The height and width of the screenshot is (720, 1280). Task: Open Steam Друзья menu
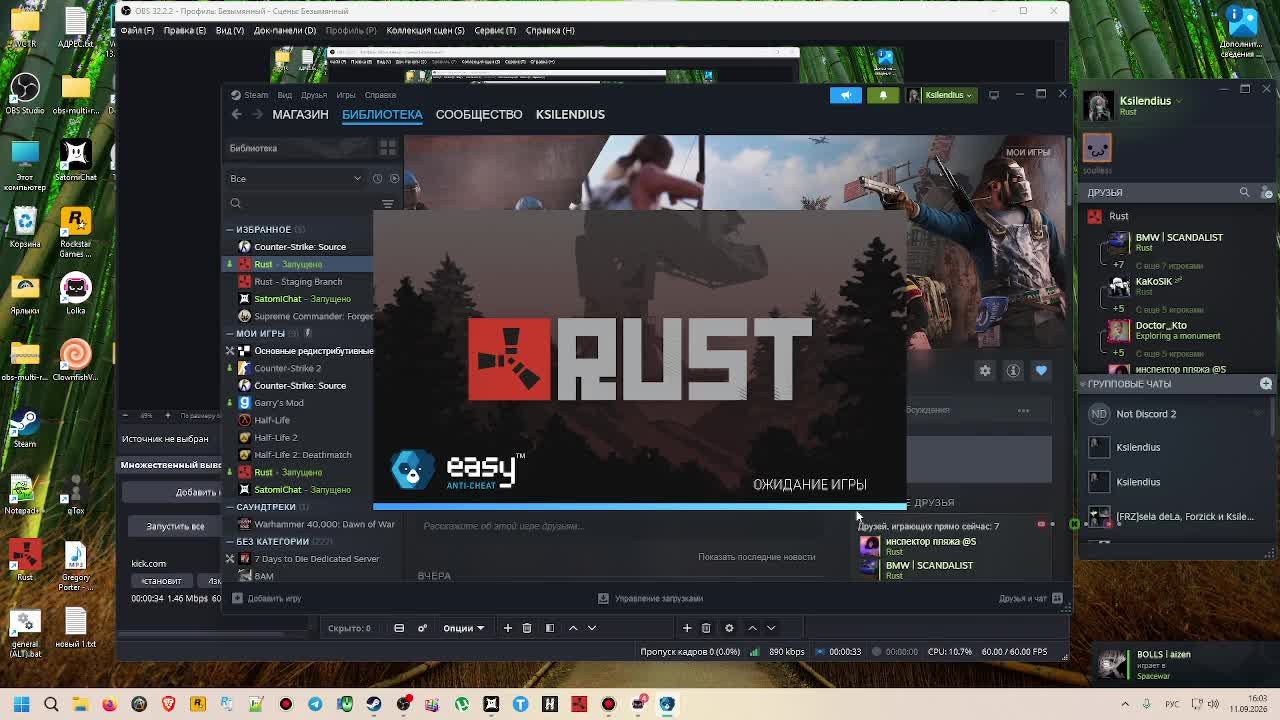[x=314, y=95]
